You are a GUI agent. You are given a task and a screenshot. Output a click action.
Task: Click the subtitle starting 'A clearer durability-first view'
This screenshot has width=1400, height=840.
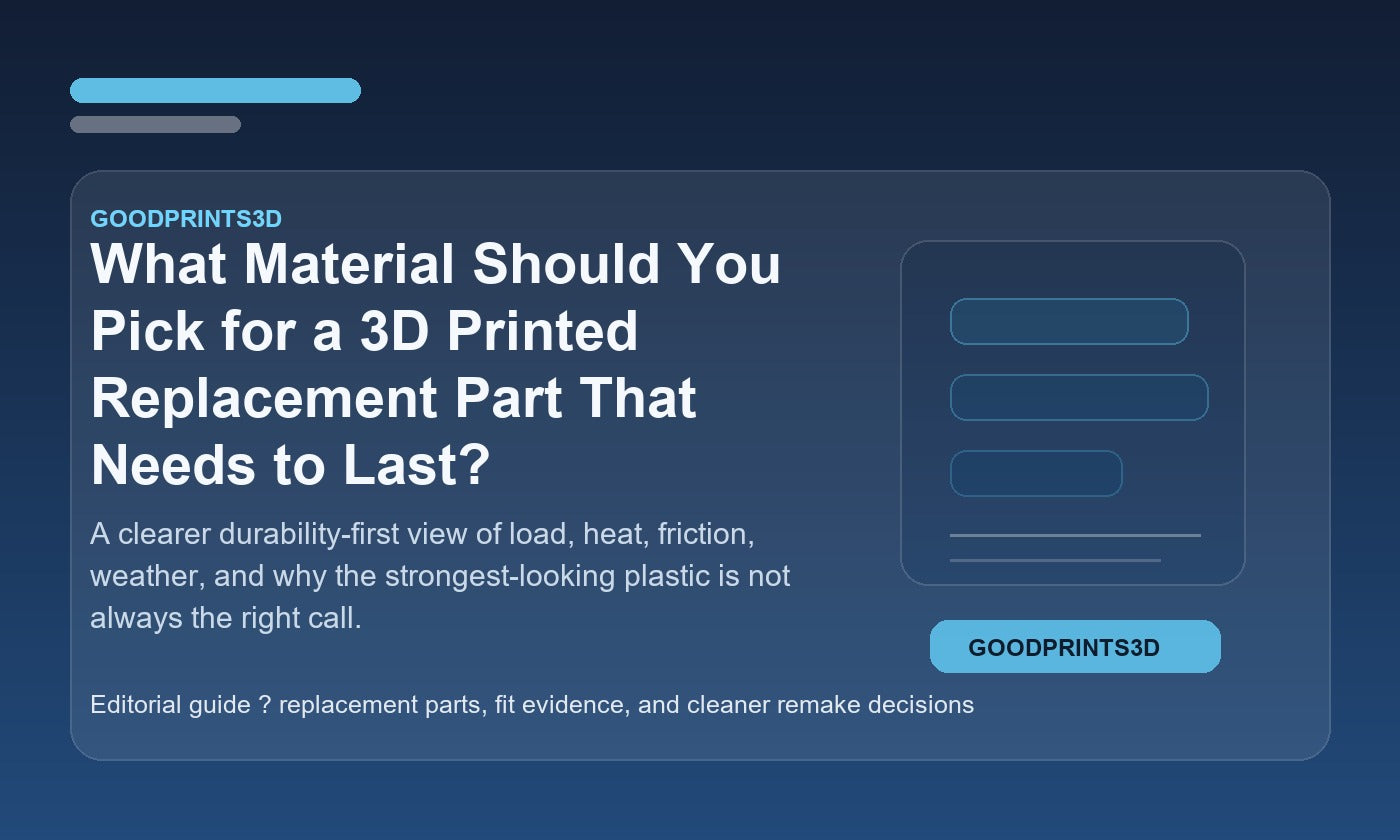pyautogui.click(x=440, y=576)
